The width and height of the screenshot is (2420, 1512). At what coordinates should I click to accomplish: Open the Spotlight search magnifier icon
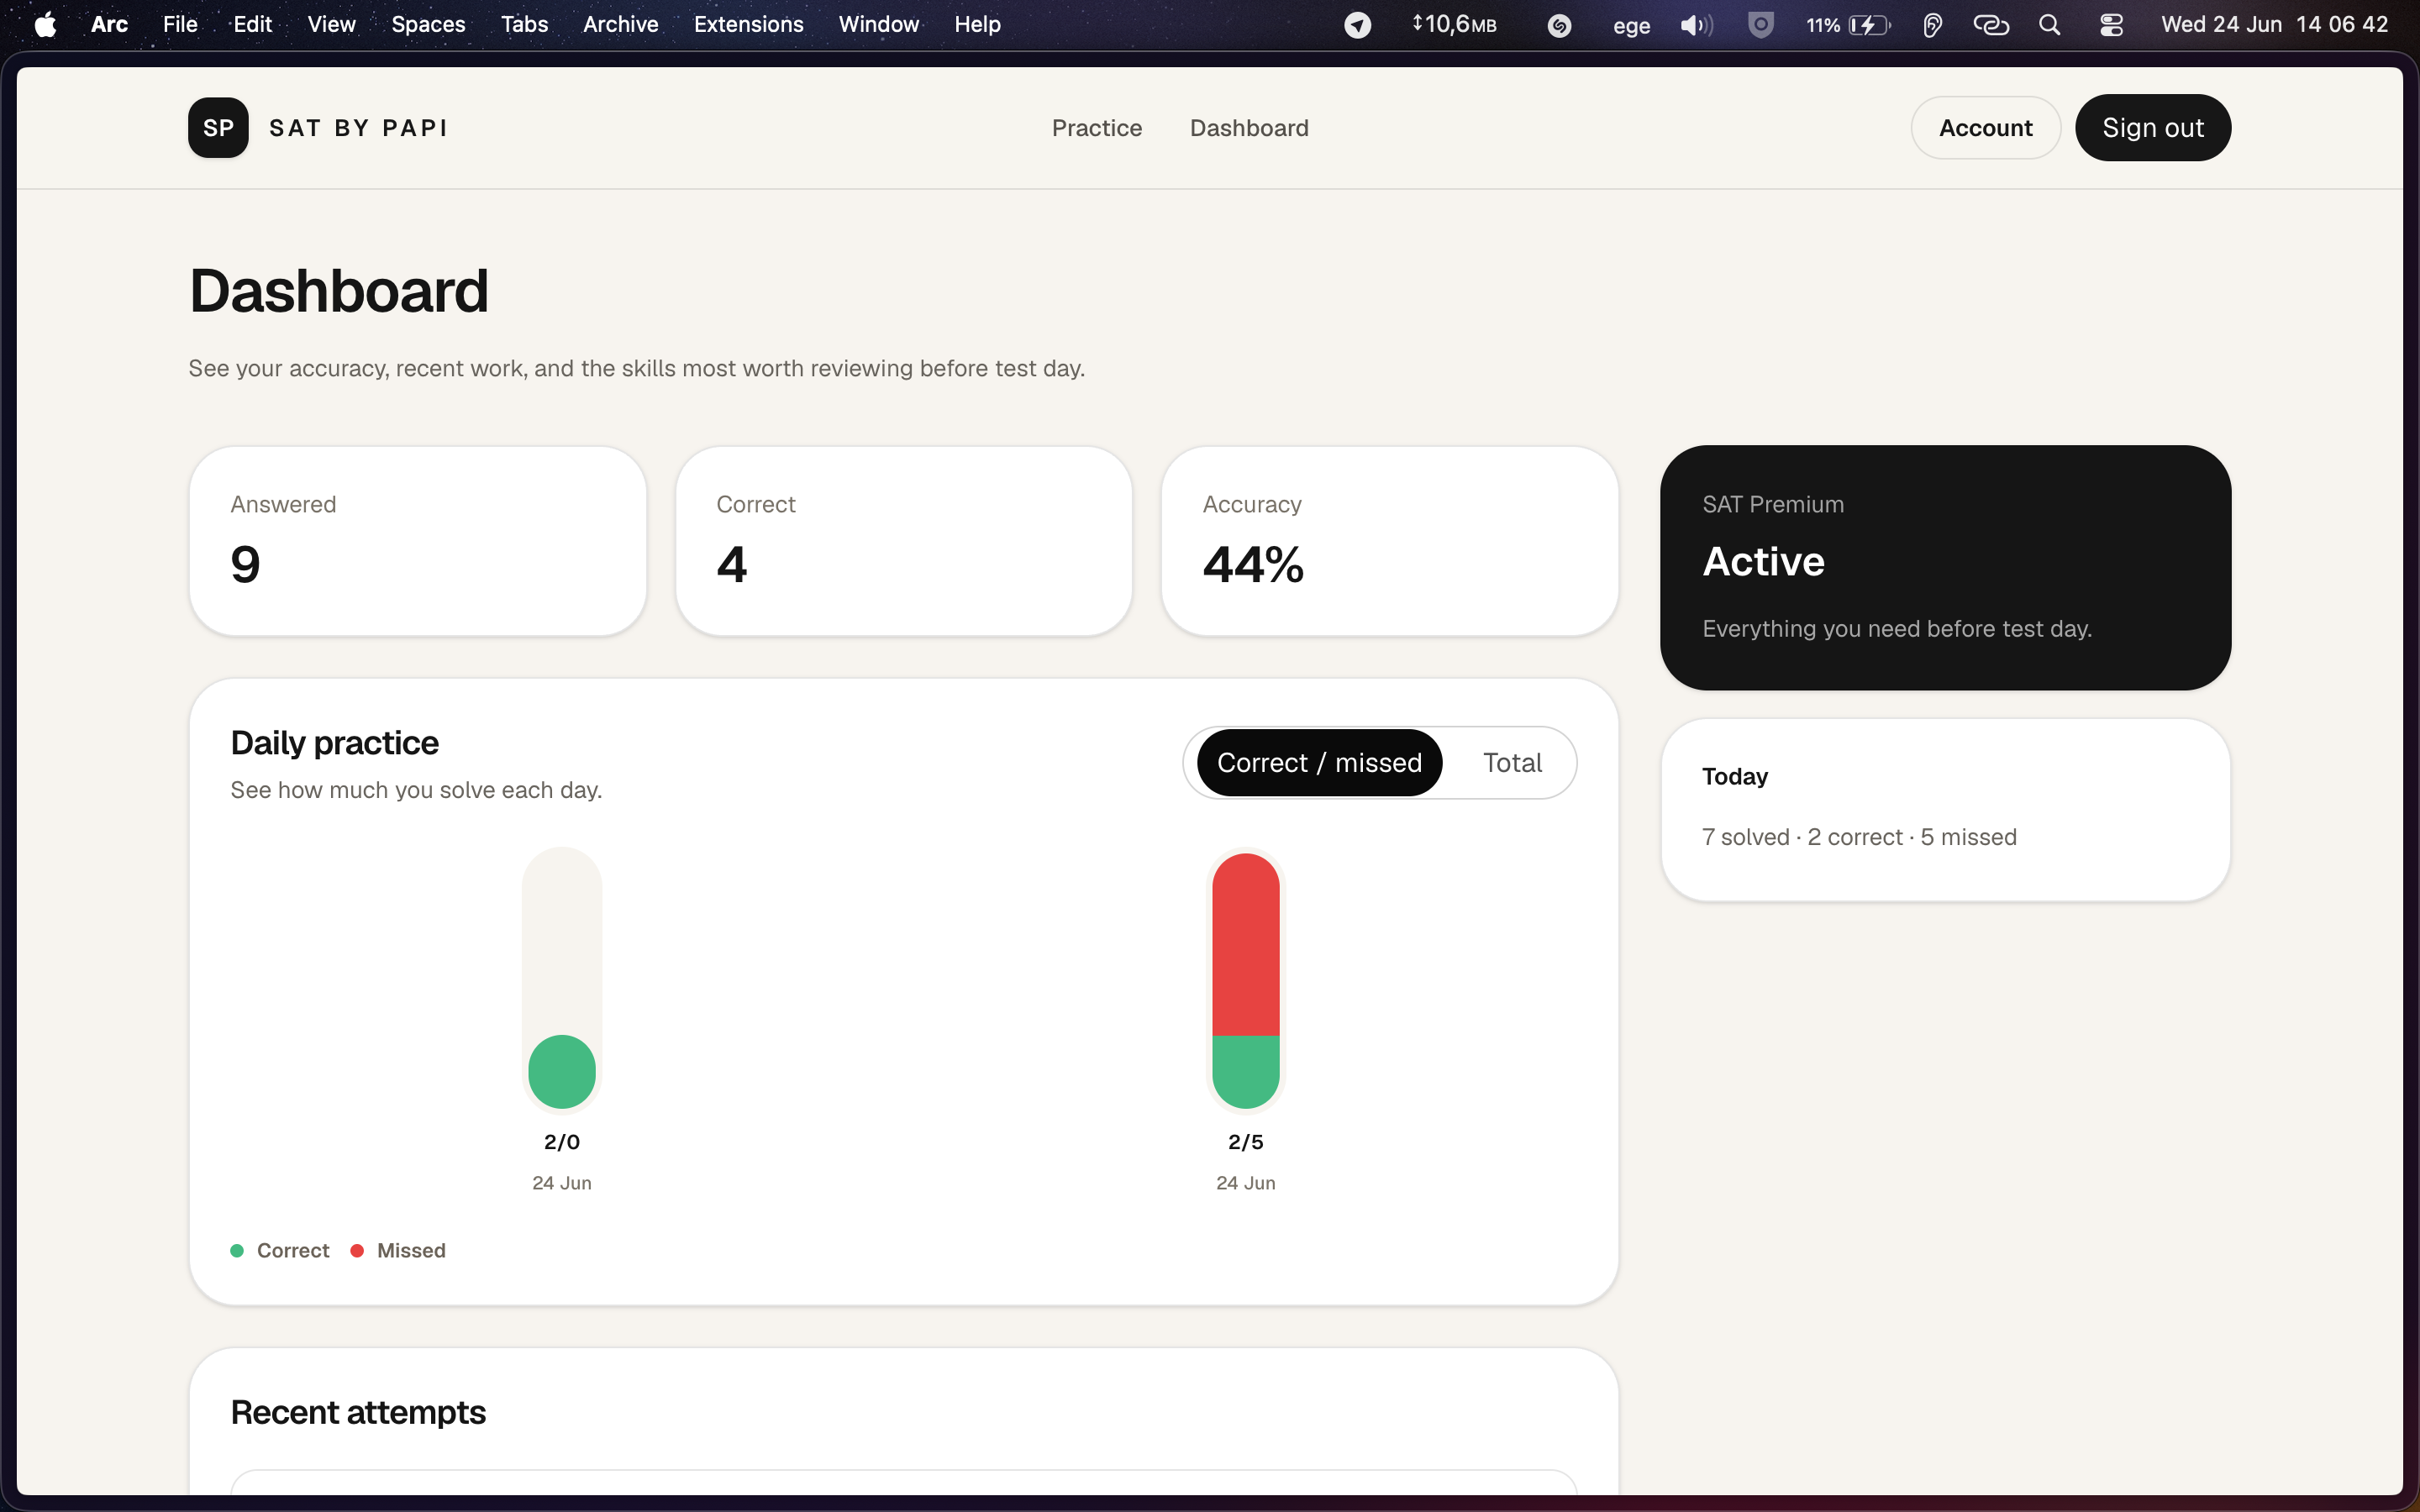[2049, 25]
